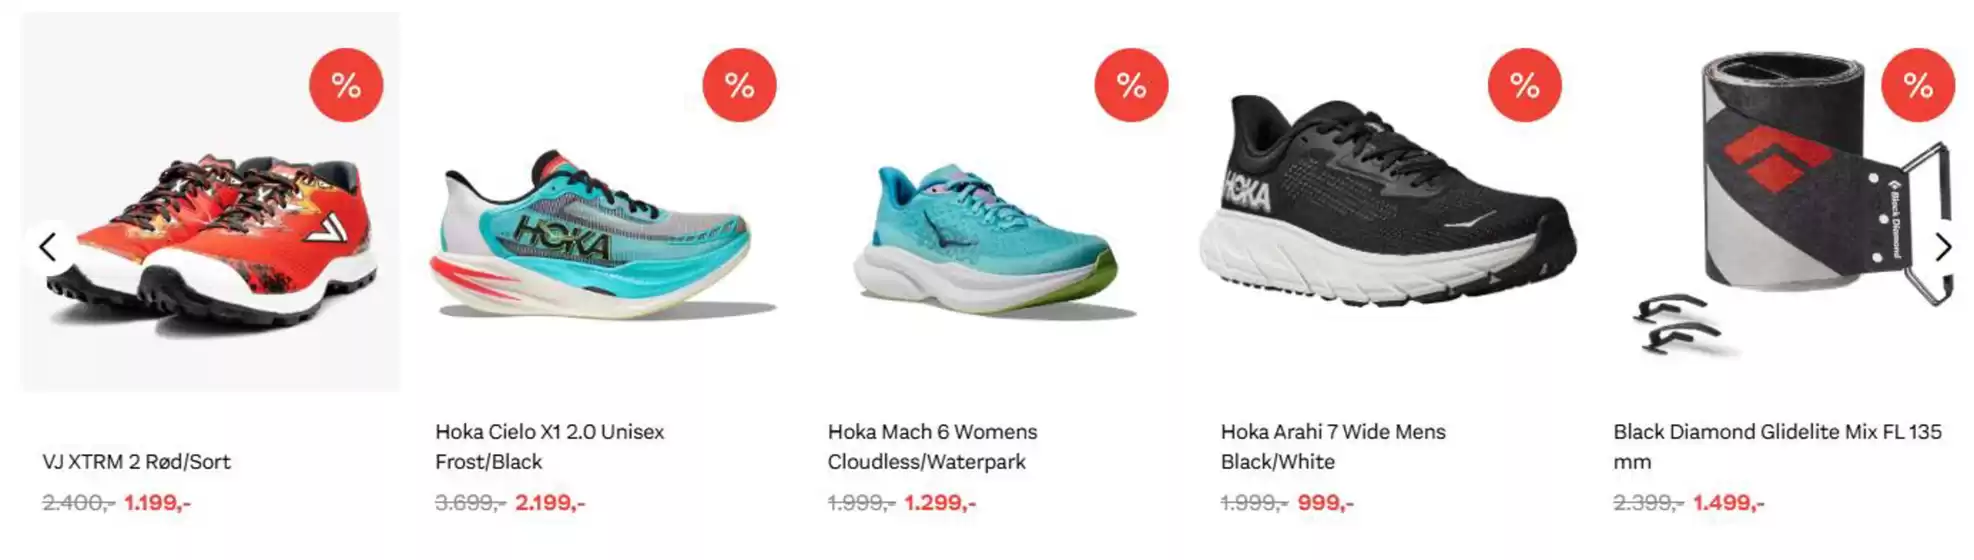This screenshot has height=560, width=1974.
Task: Open the Hoka Mach 6 Womens shoe image
Action: pos(990,240)
